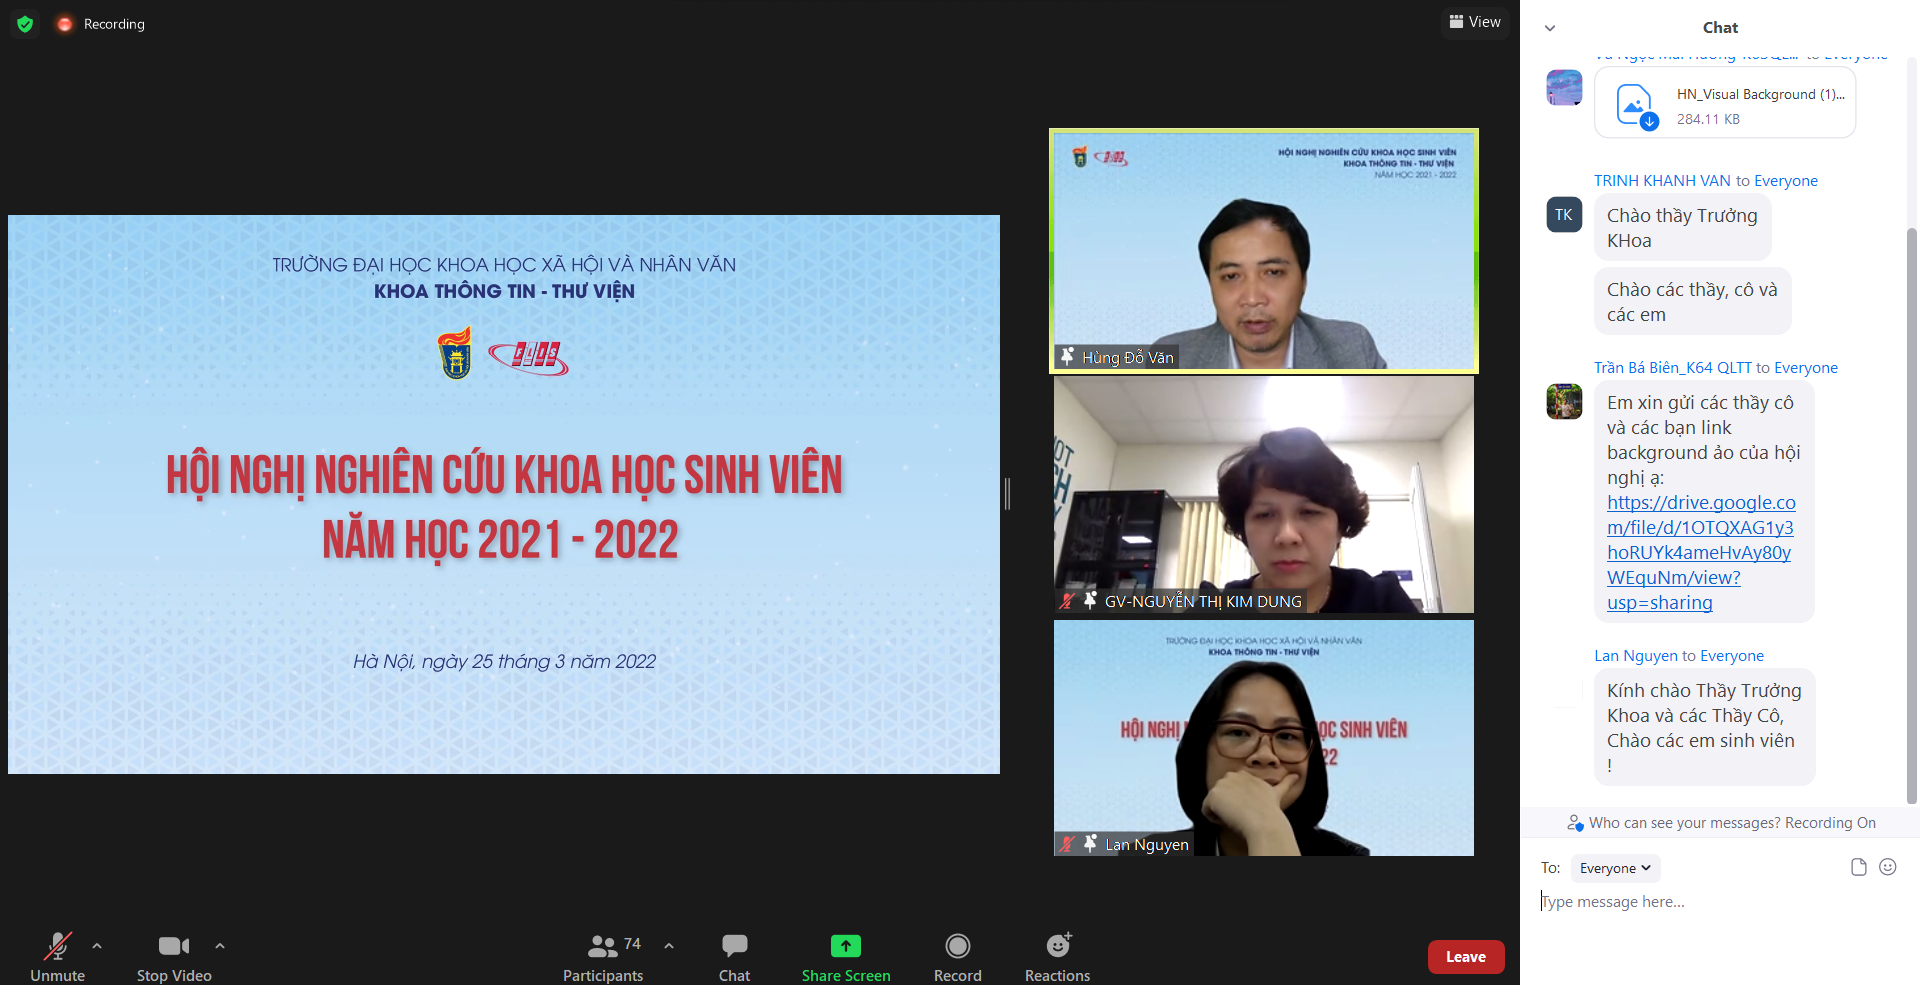Click Trần Bá Biên's avatar in chat

[x=1564, y=402]
